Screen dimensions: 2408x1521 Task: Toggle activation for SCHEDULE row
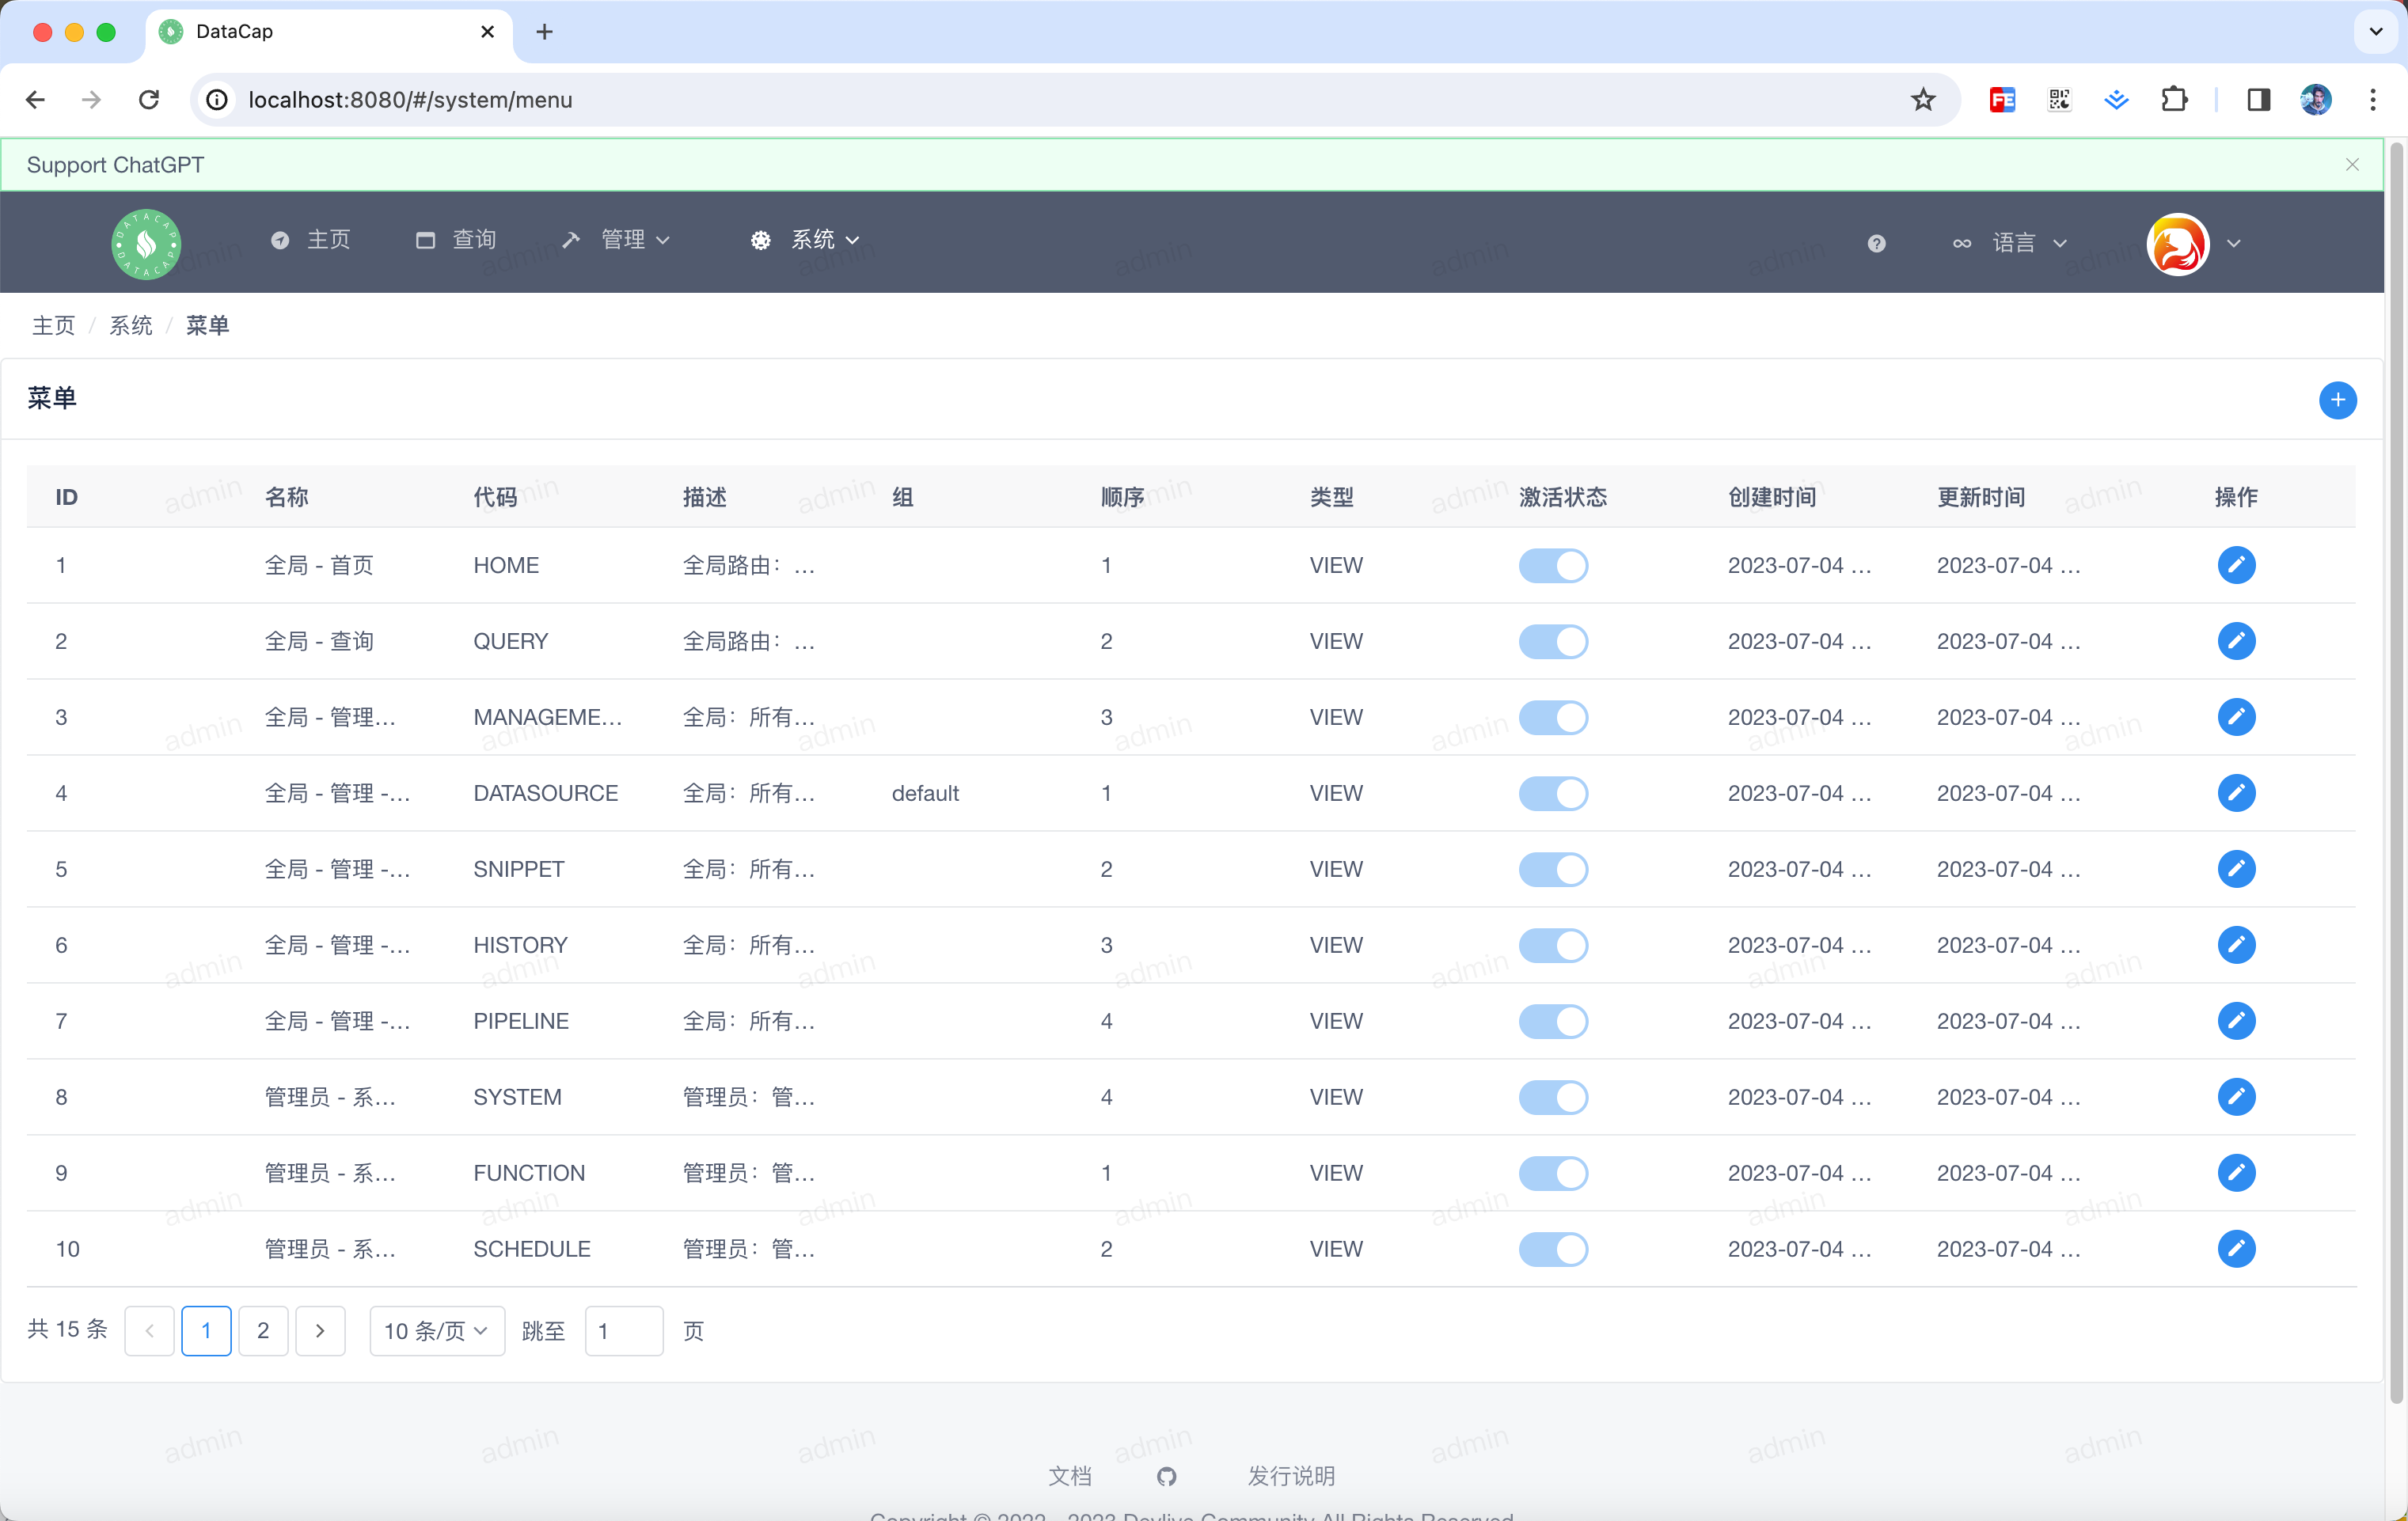coord(1553,1249)
